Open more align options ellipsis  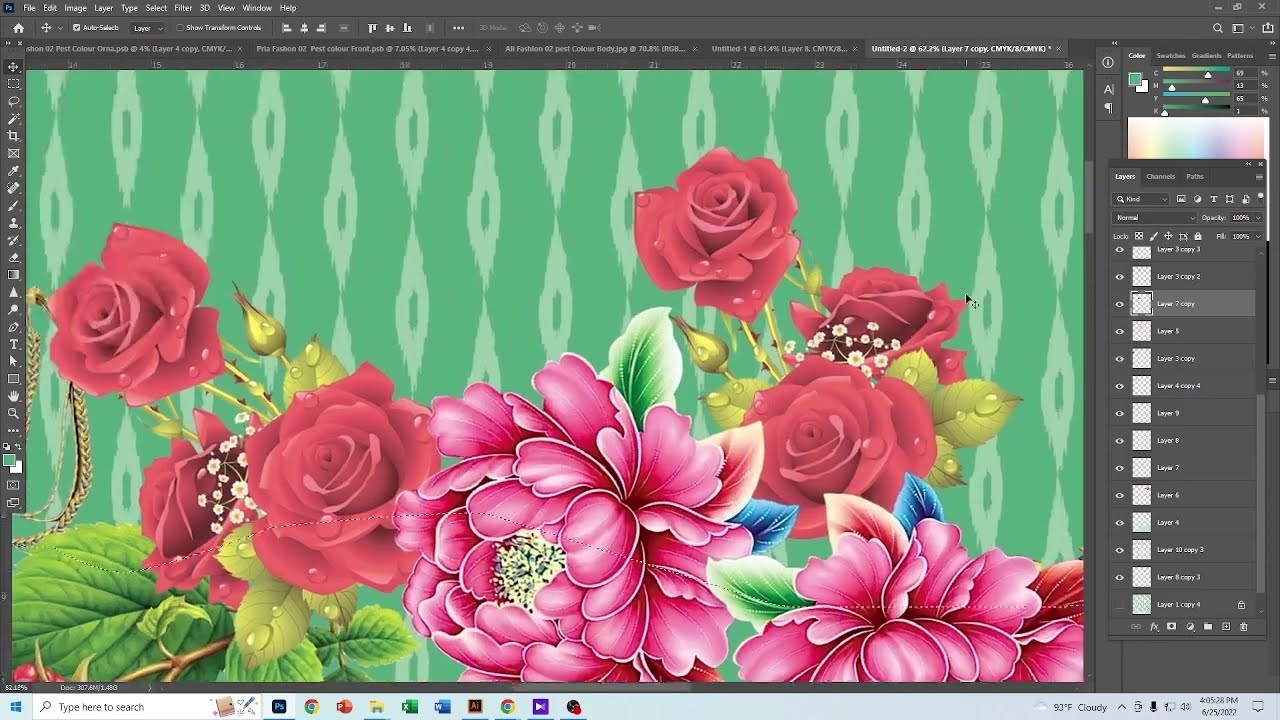pyautogui.click(x=458, y=28)
